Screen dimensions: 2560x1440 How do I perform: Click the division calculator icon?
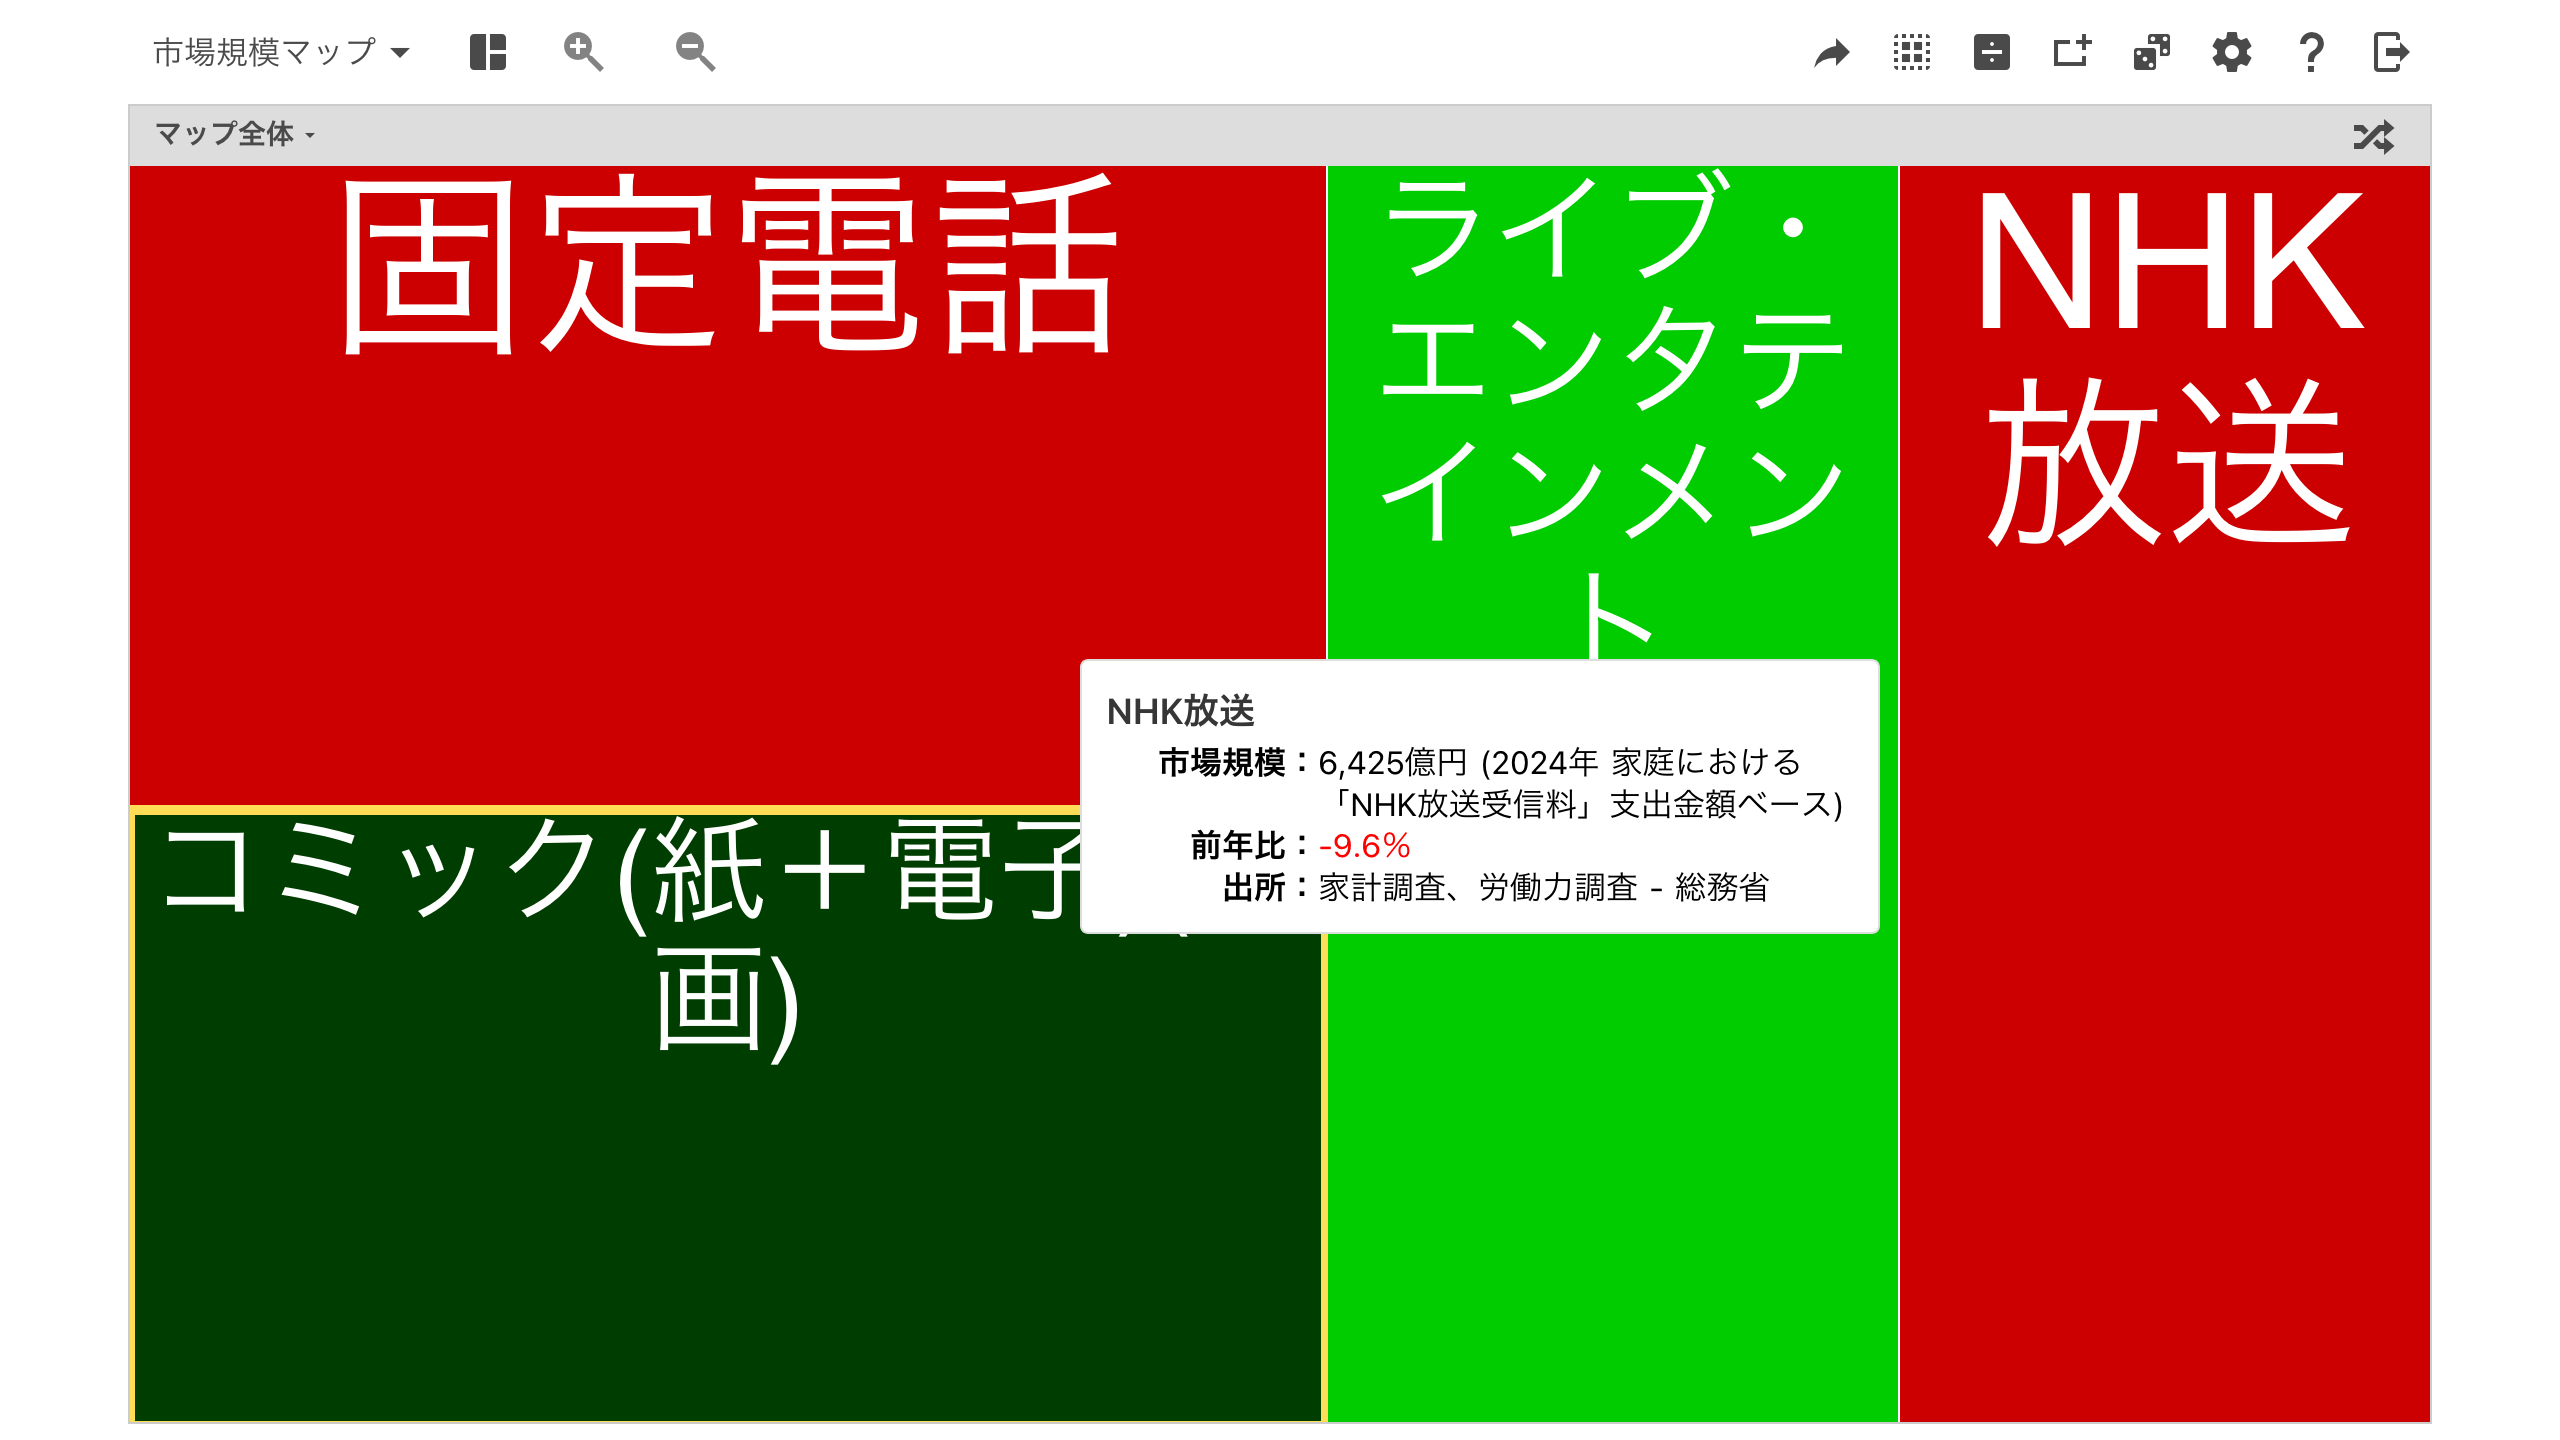click(1992, 52)
